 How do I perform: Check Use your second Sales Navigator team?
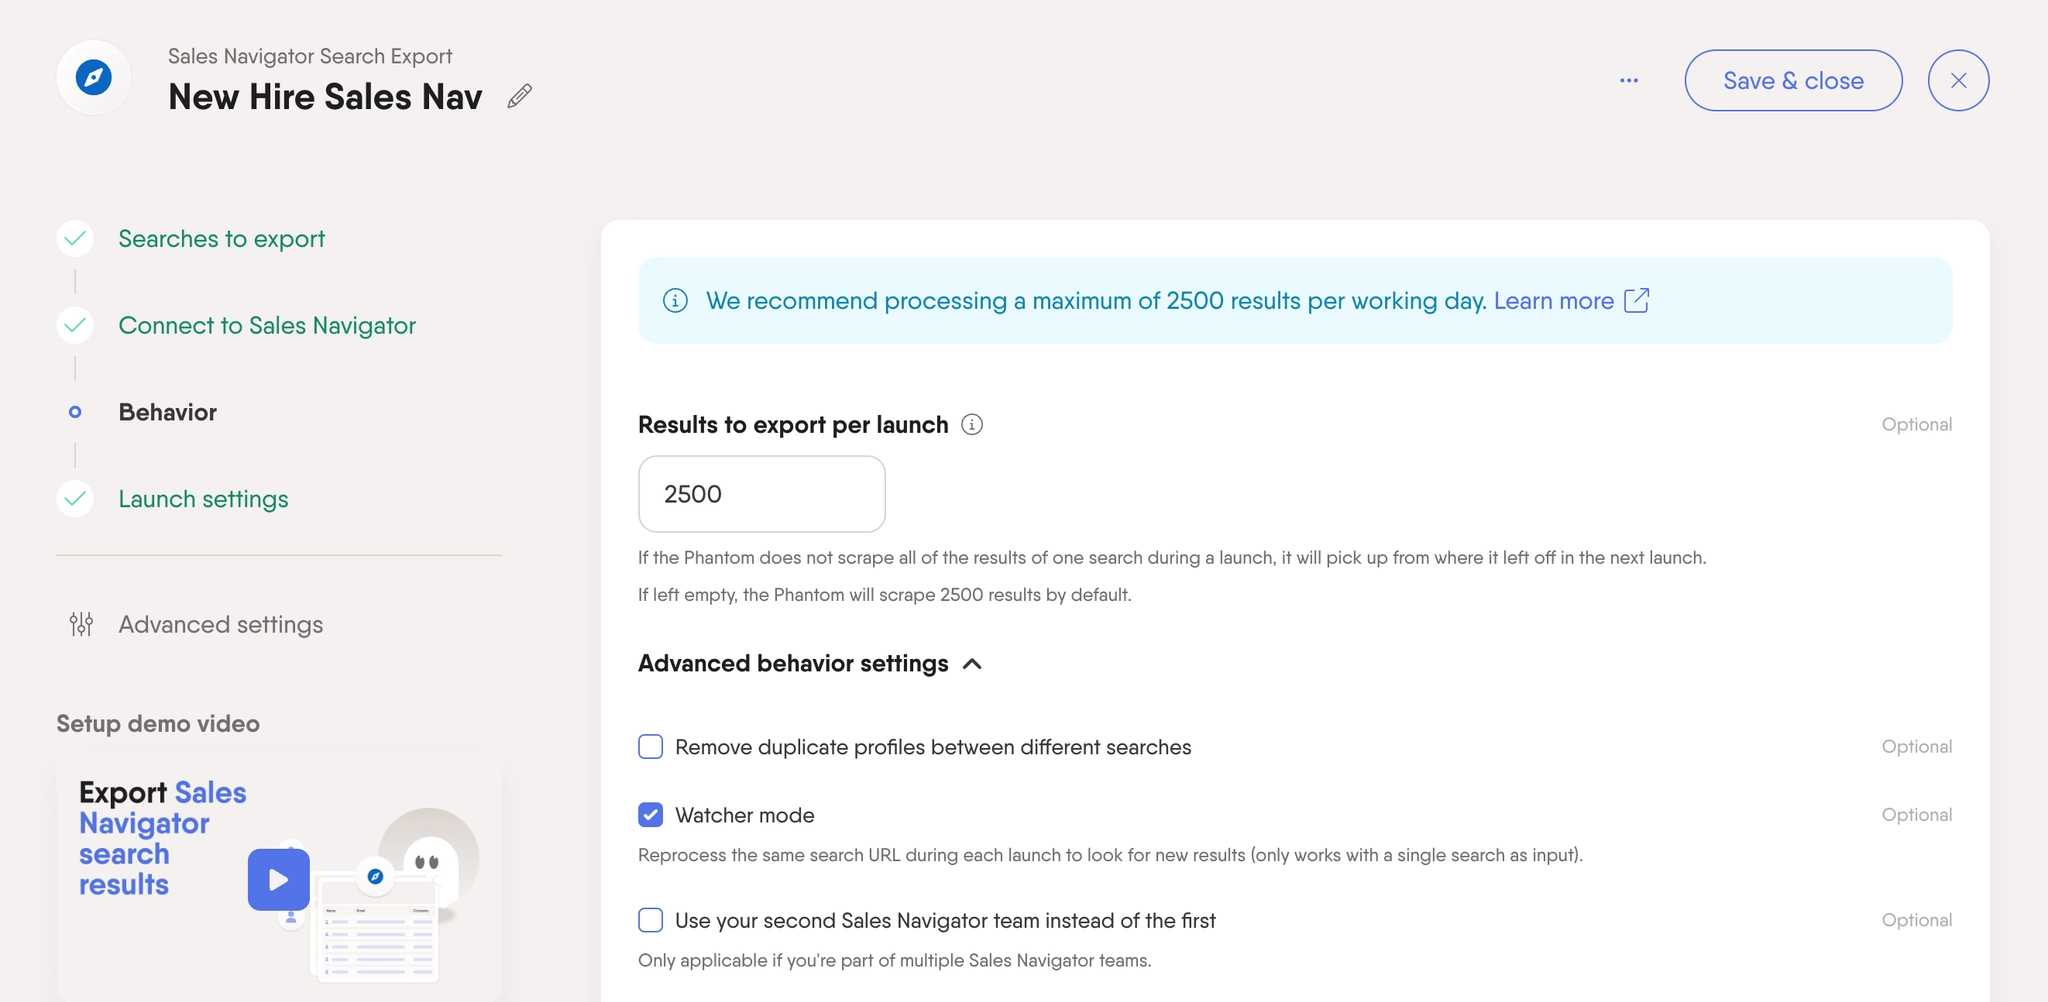tap(651, 920)
